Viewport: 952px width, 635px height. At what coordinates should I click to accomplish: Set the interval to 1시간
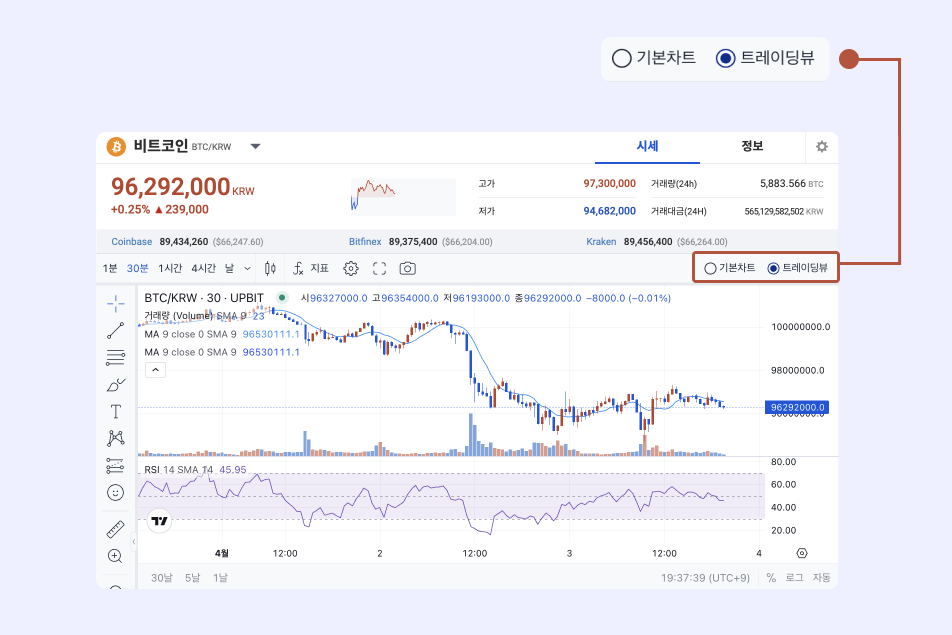(170, 268)
